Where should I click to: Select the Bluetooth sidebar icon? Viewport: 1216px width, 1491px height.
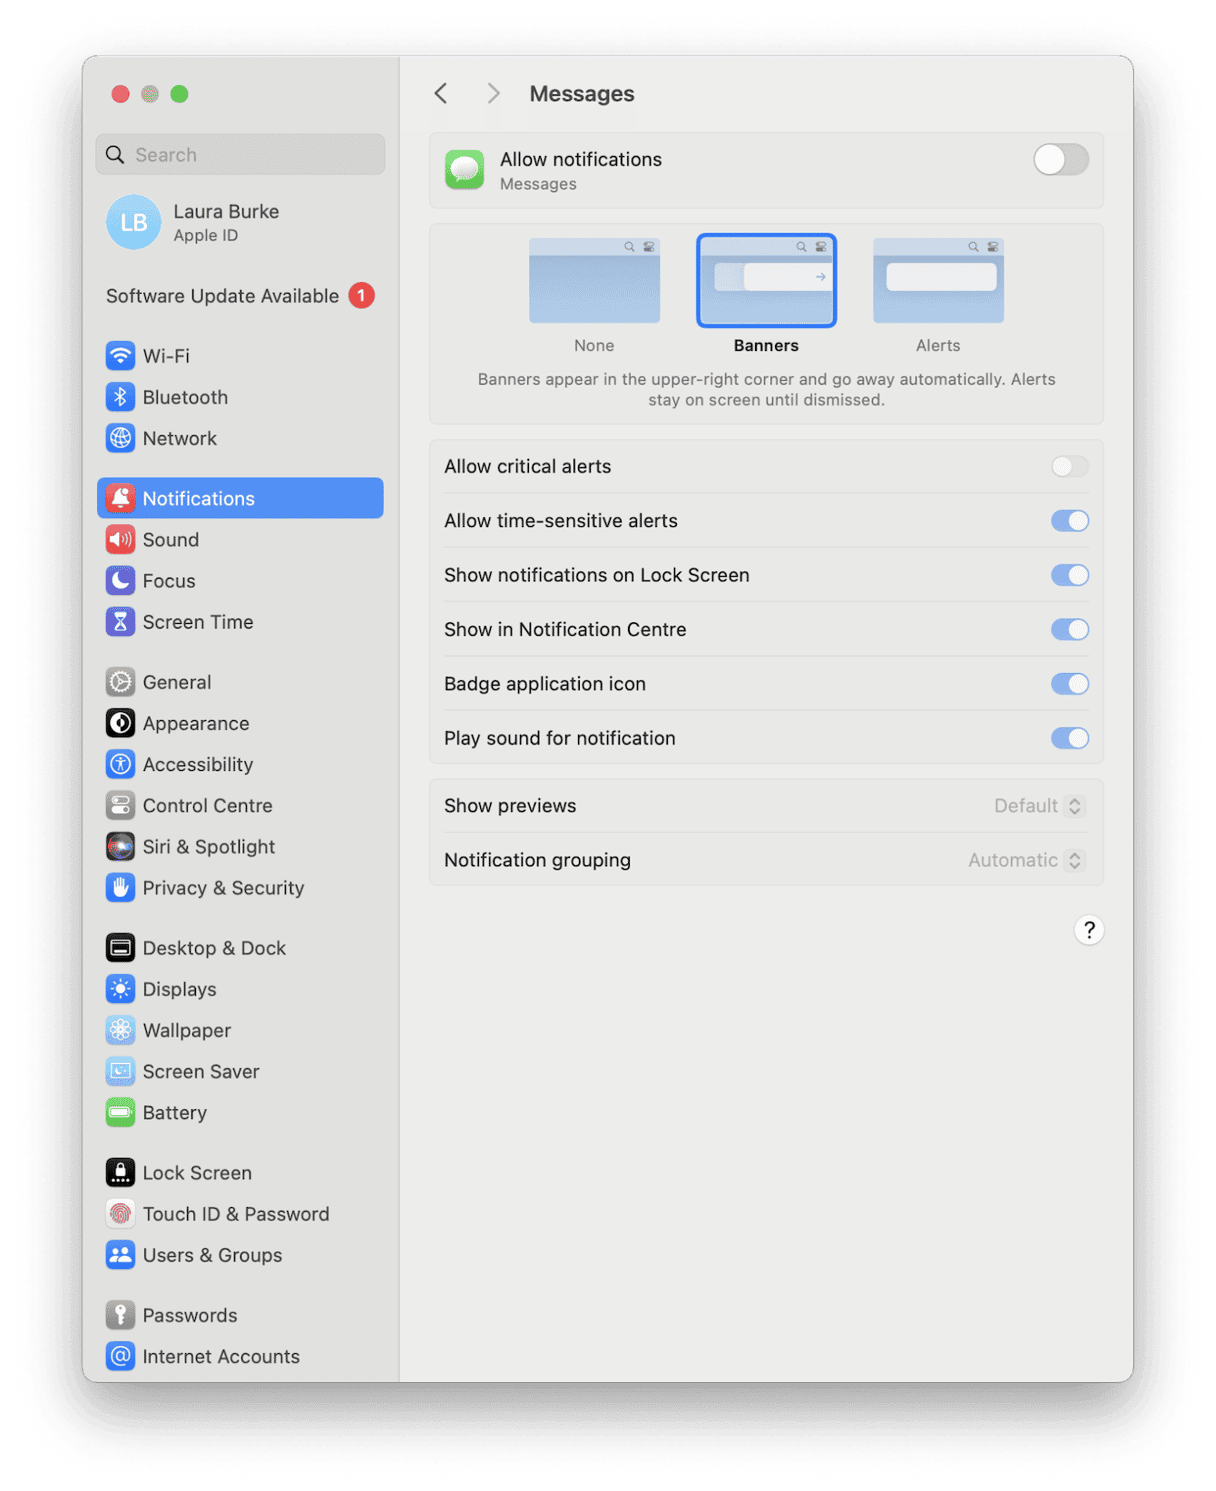click(120, 397)
